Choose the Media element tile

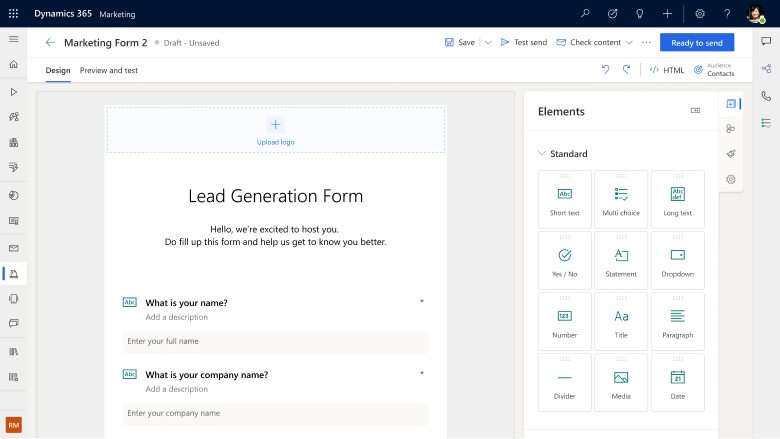[621, 382]
